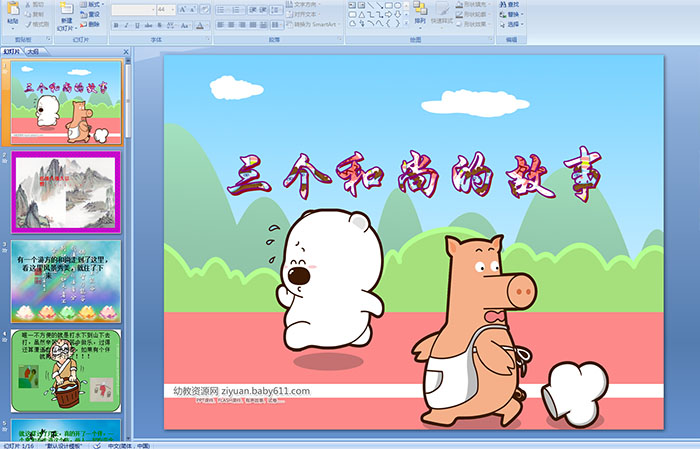Select slide 4 monk with bucket thumbnail
Image resolution: width=700 pixels, height=449 pixels.
click(66, 370)
